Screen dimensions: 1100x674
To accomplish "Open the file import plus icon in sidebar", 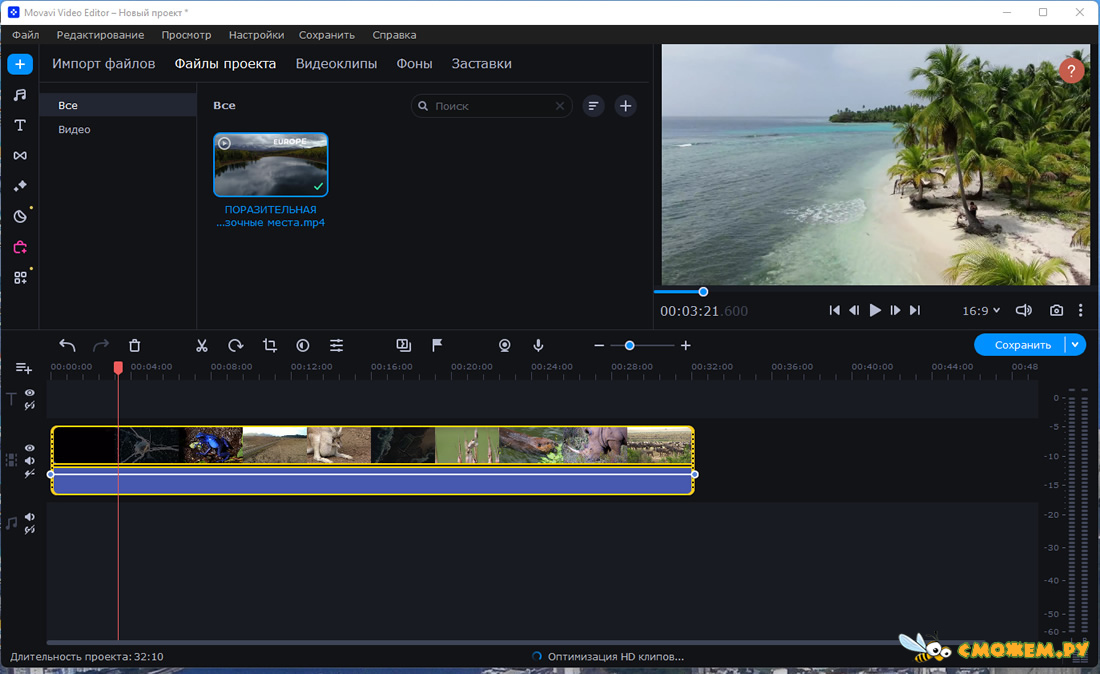I will tap(20, 65).
